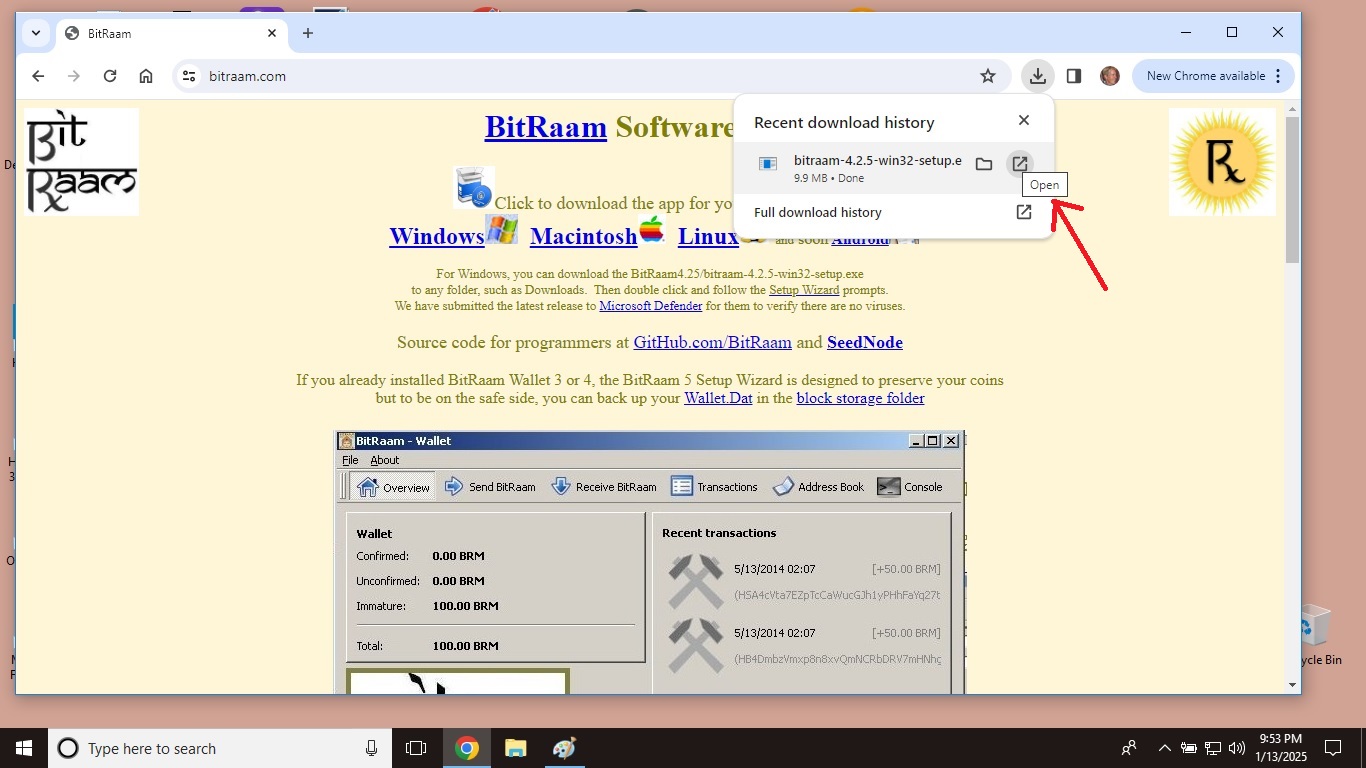This screenshot has height=768, width=1366.
Task: Open Full download history
Action: [894, 212]
